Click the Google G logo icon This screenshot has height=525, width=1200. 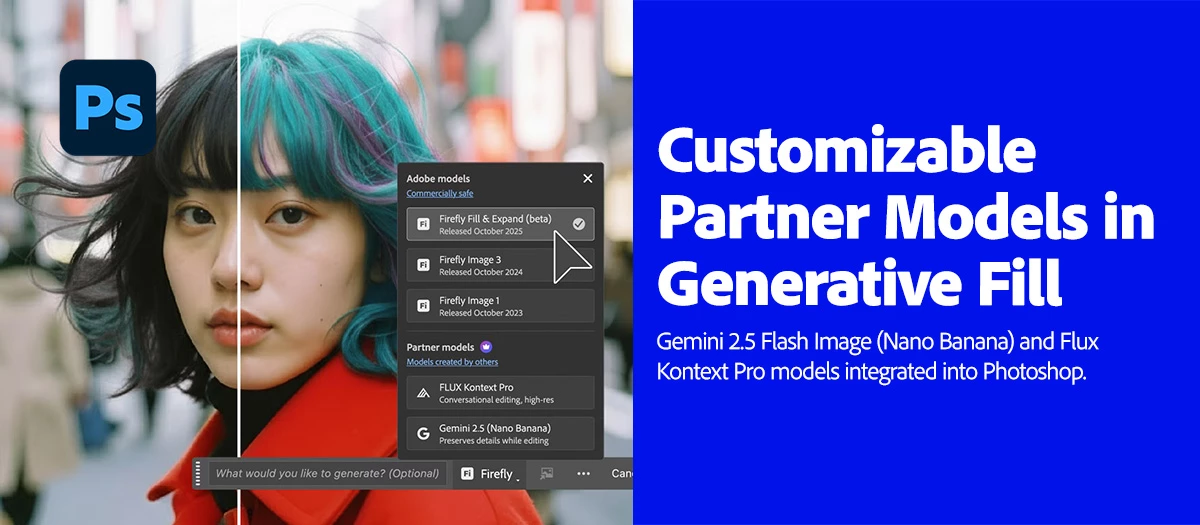click(423, 434)
